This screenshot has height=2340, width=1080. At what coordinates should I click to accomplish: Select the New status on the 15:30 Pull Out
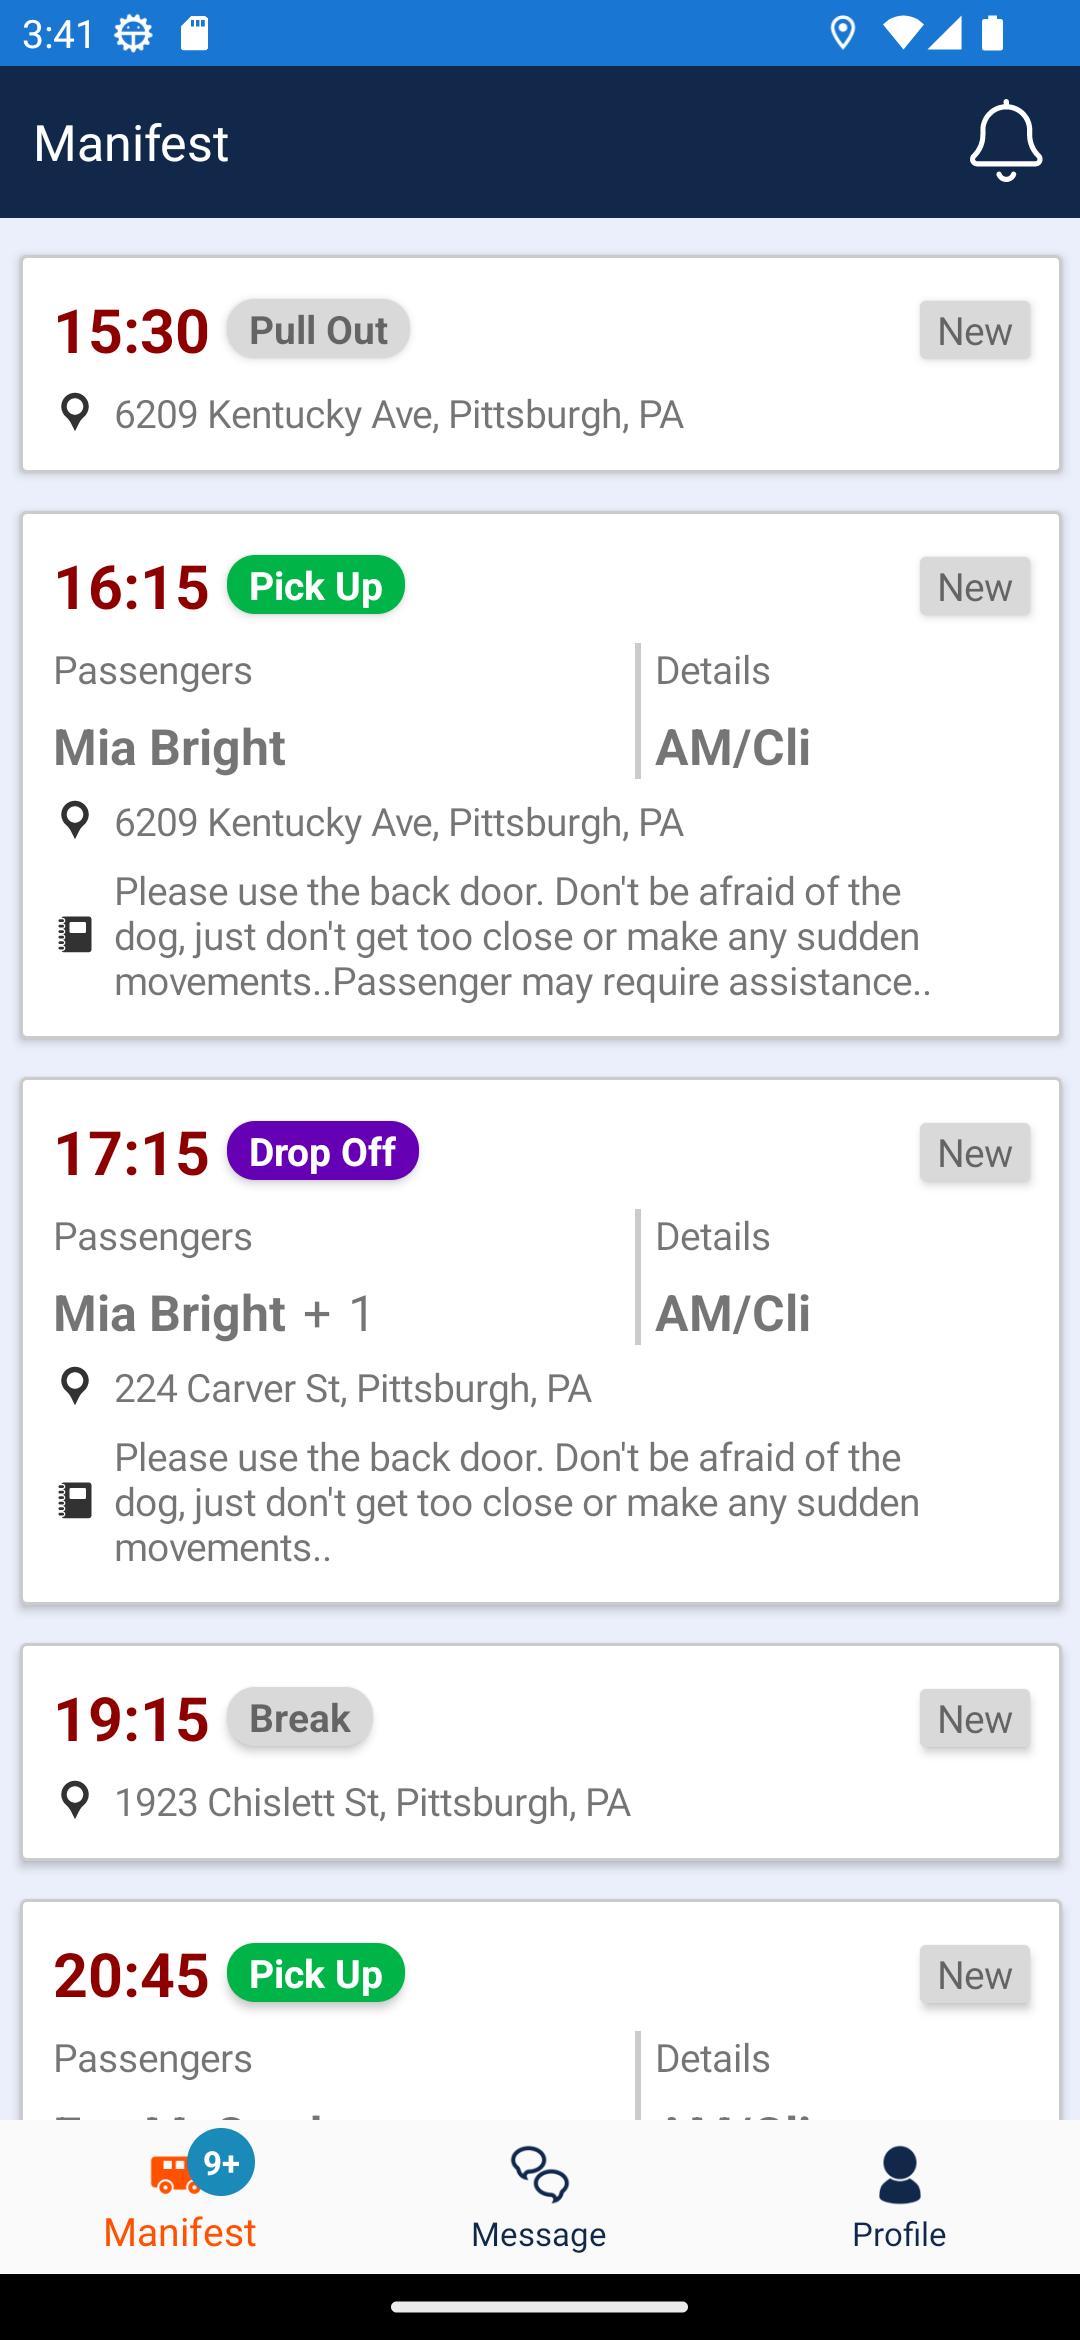tap(975, 330)
